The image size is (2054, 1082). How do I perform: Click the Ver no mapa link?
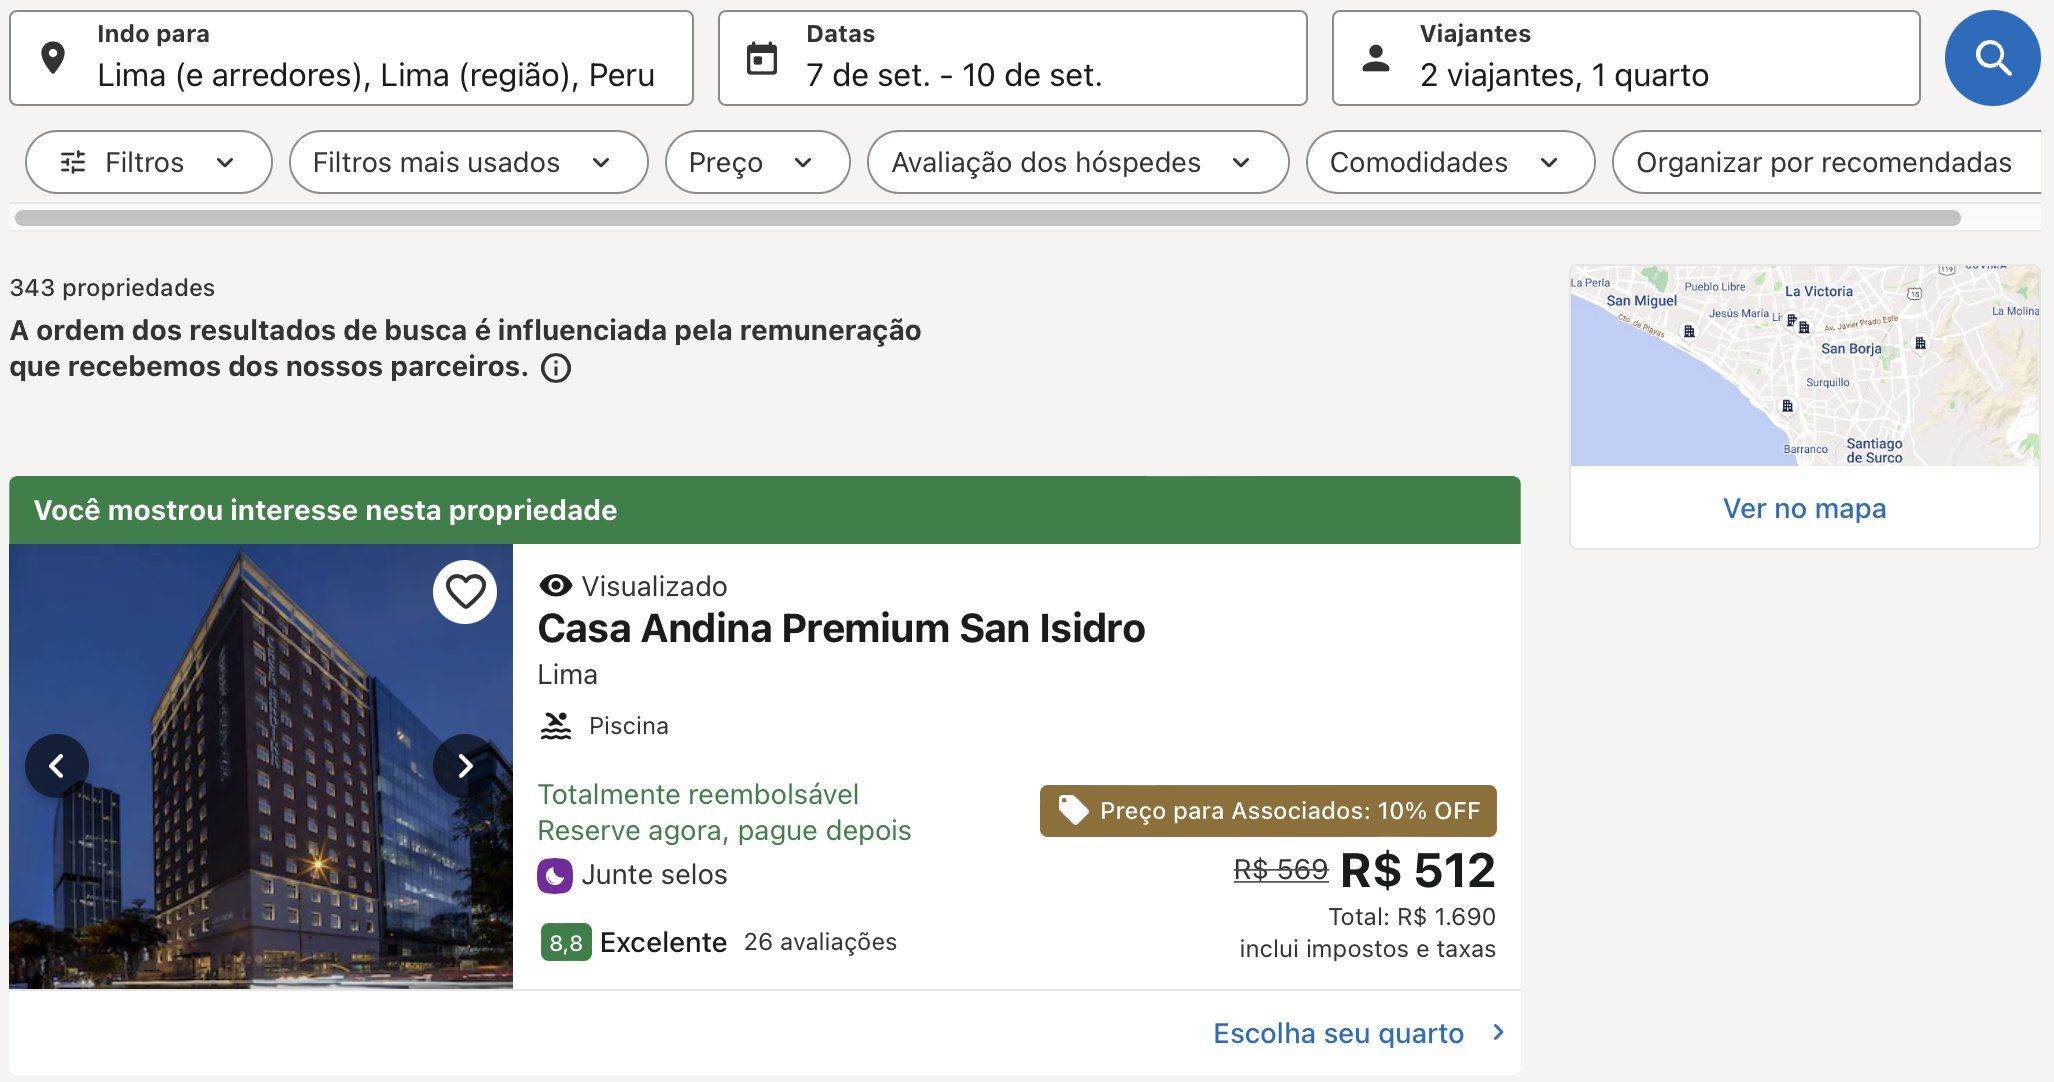tap(1804, 508)
